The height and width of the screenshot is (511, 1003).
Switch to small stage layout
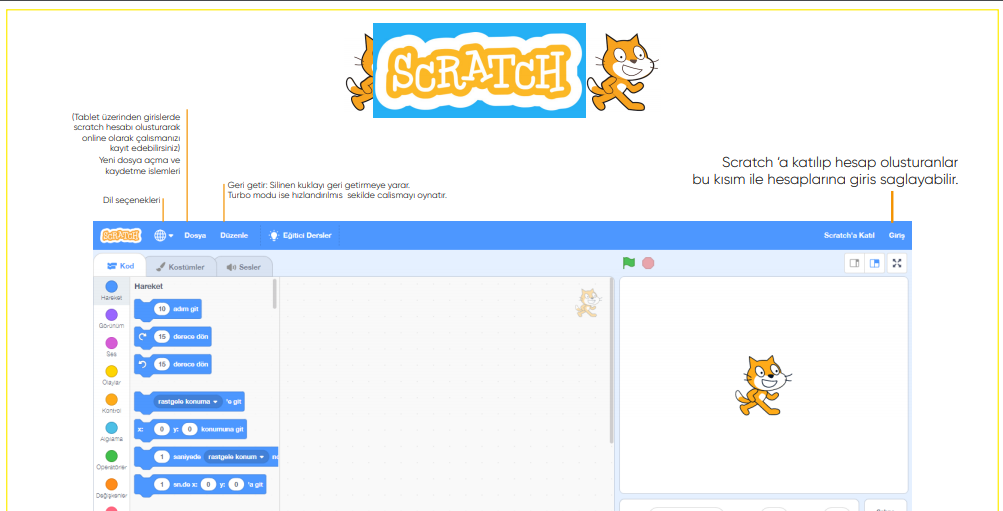(x=854, y=263)
